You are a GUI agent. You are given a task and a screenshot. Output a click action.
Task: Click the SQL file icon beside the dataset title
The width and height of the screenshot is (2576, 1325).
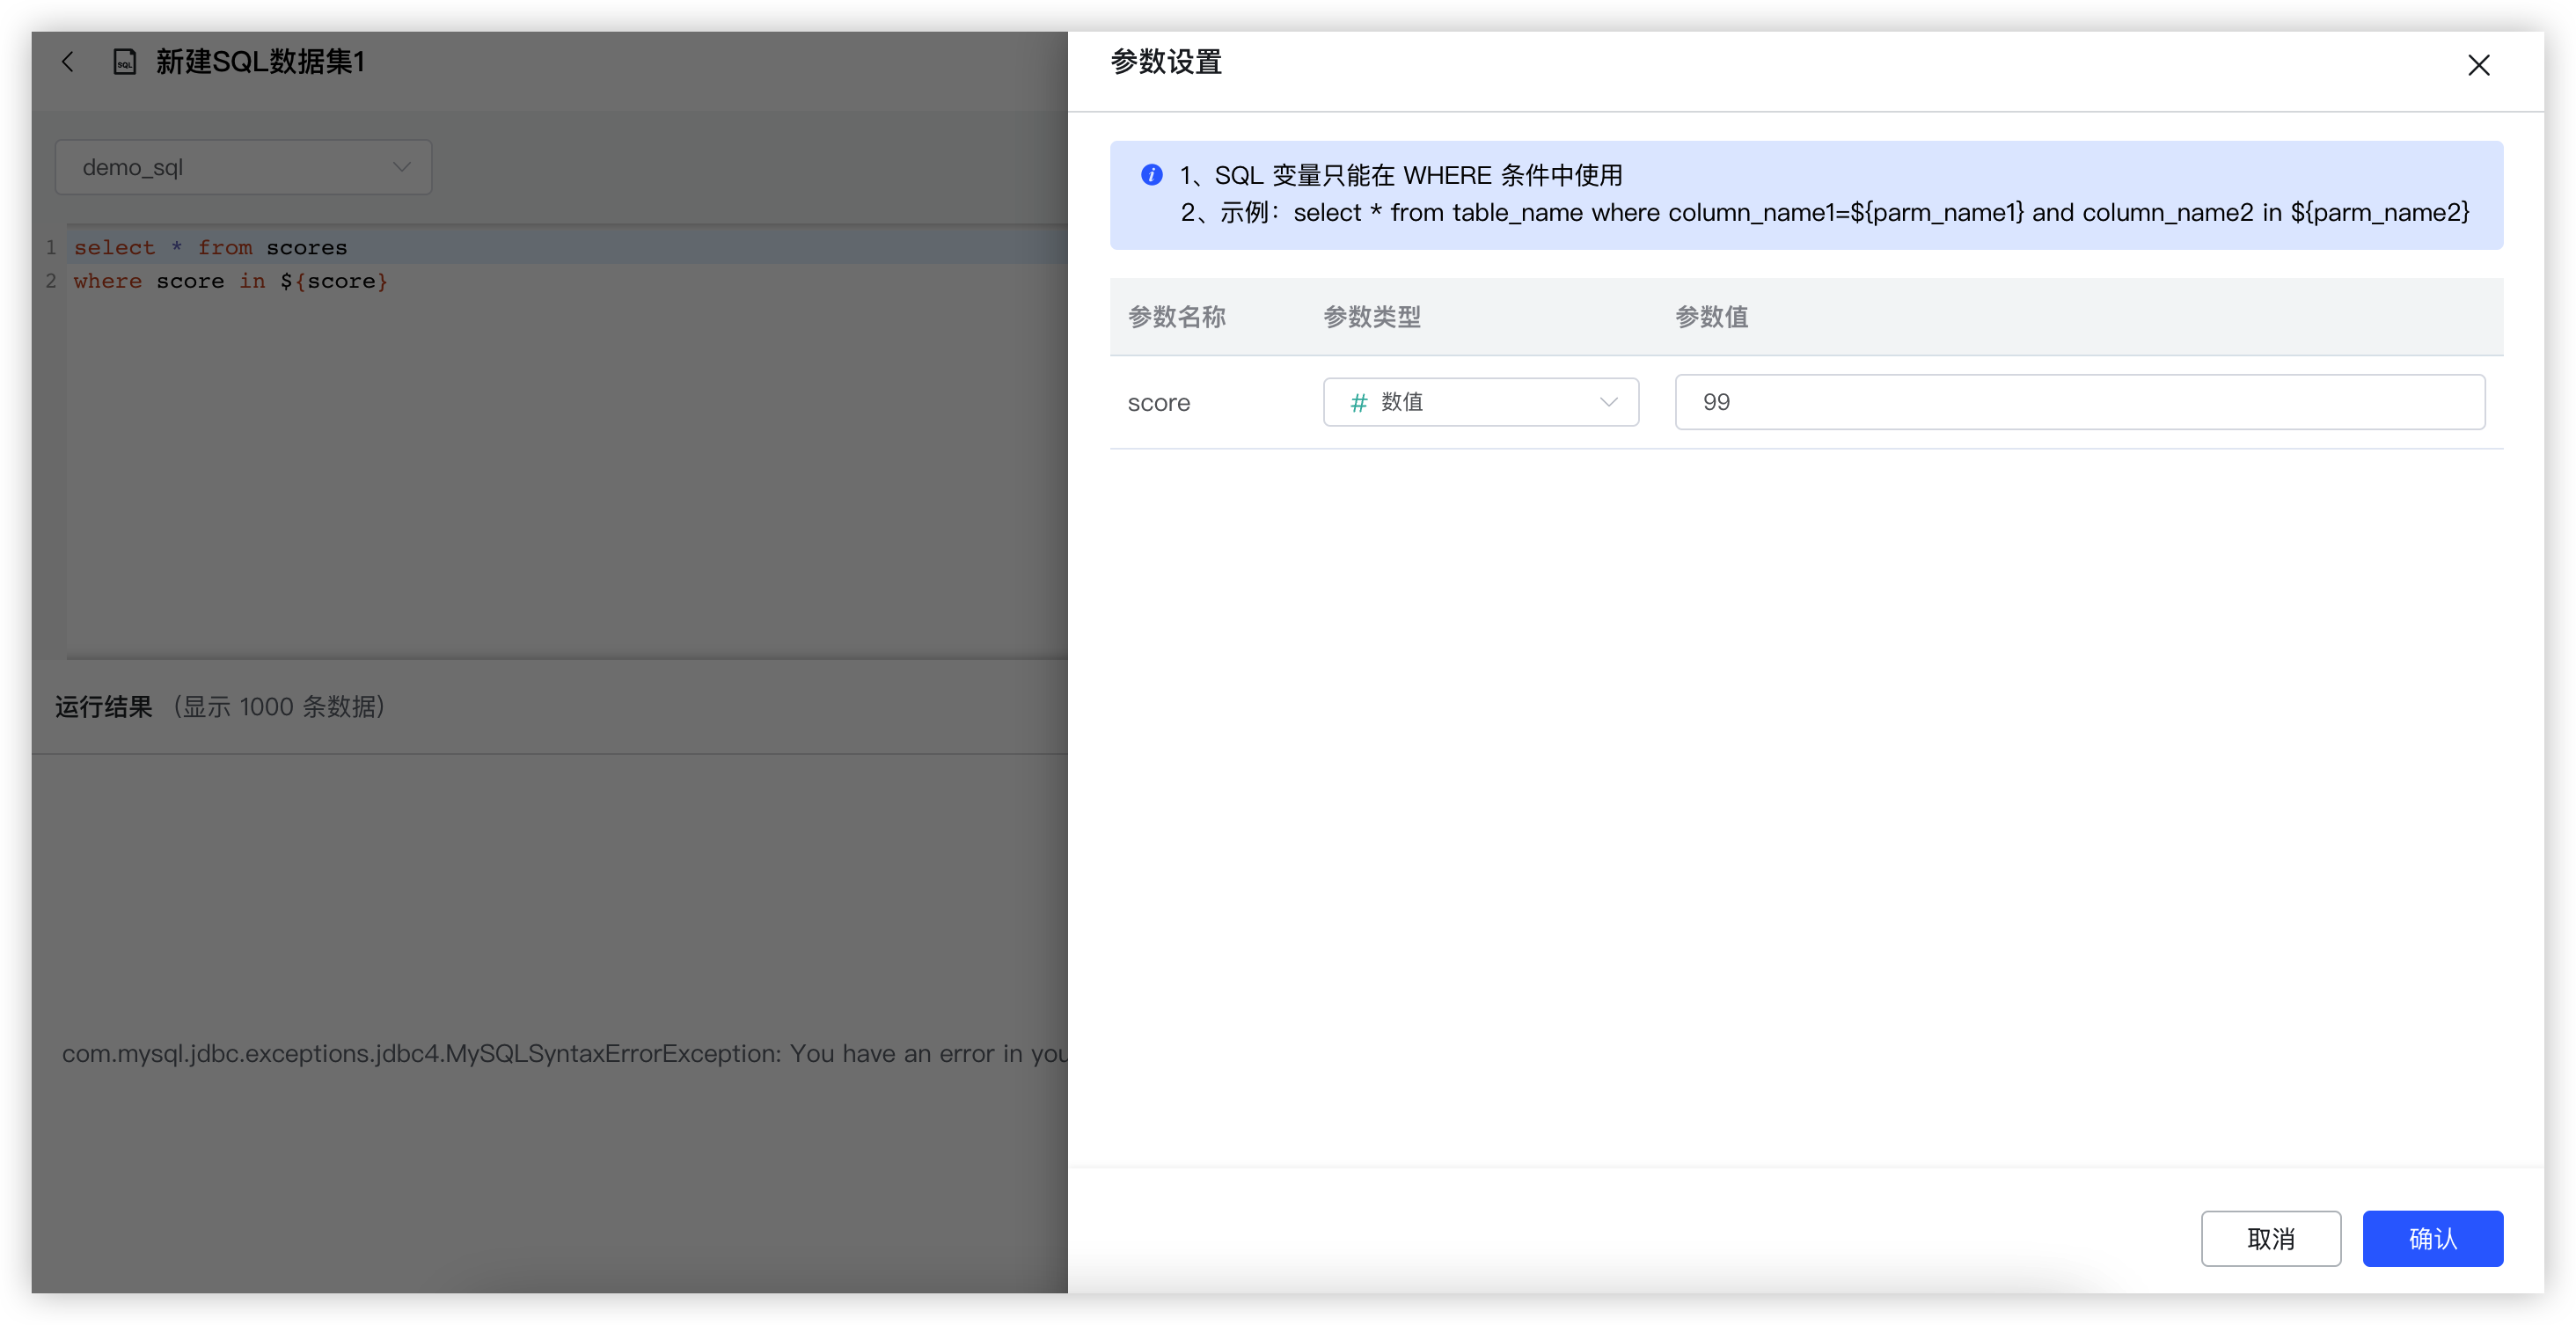tap(124, 61)
